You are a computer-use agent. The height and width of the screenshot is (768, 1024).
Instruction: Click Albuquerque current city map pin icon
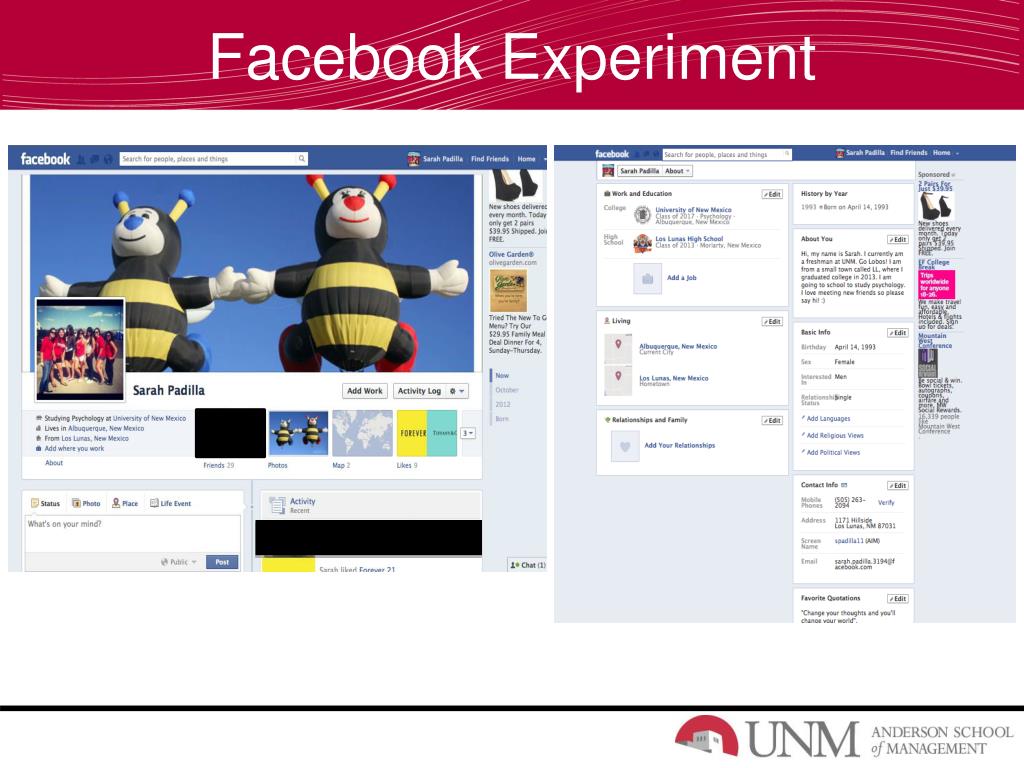coord(618,348)
